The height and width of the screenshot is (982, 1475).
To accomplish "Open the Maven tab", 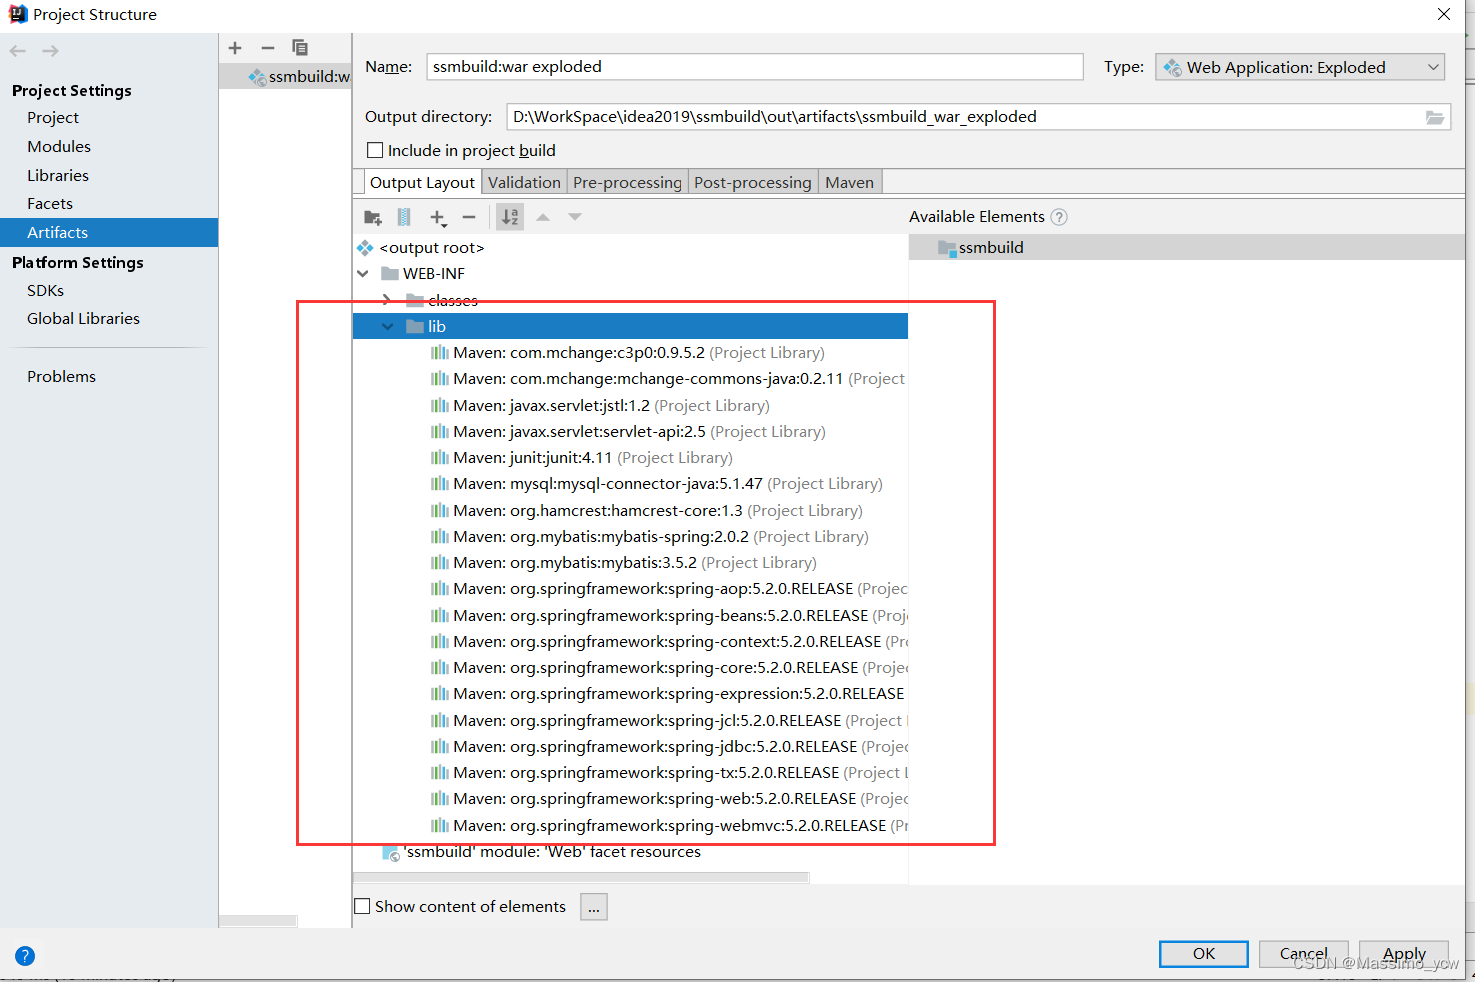I will 850,182.
